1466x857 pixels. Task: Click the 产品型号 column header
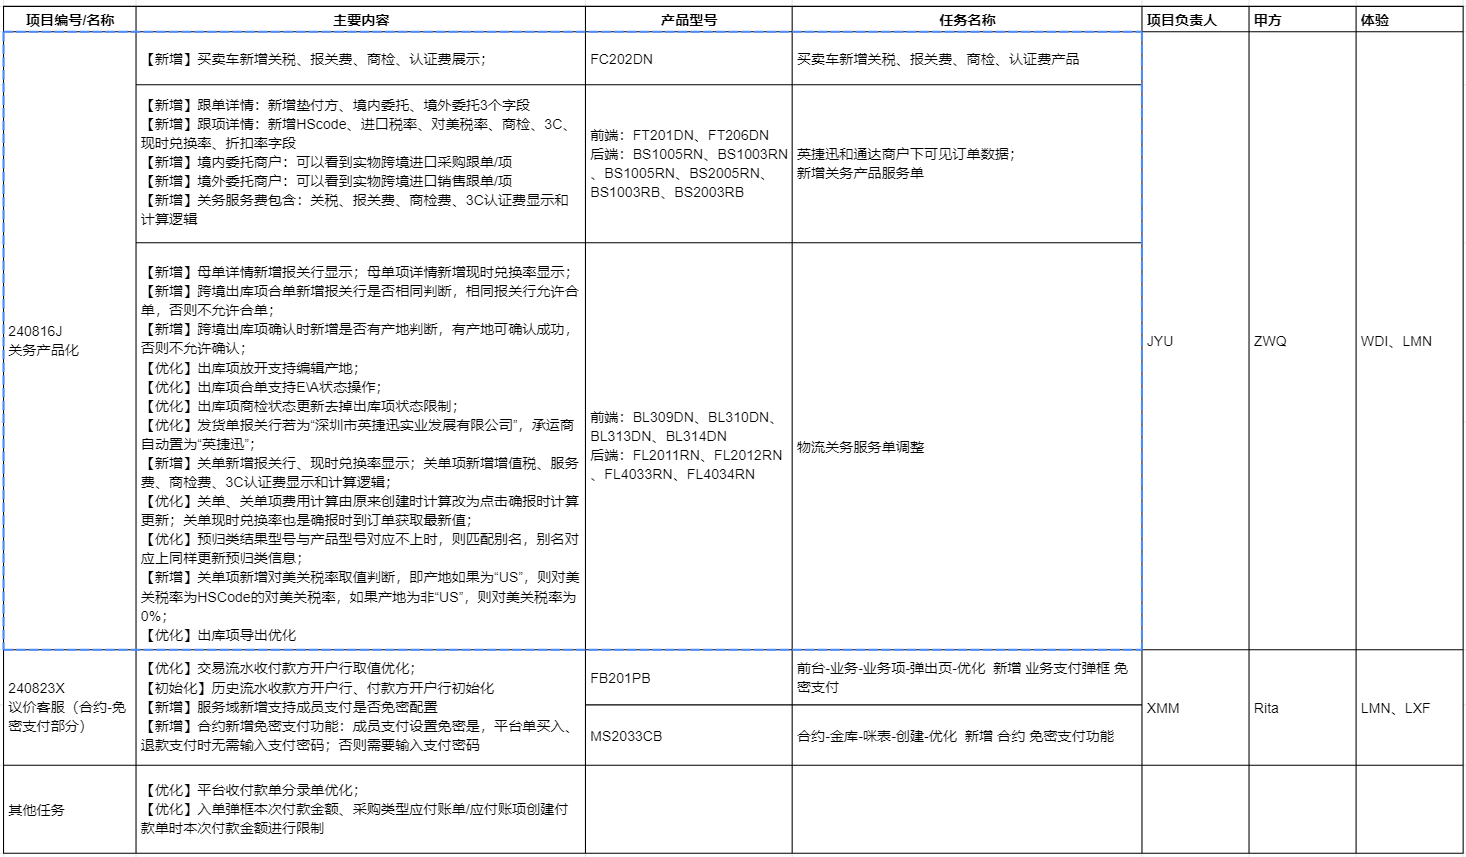click(688, 20)
